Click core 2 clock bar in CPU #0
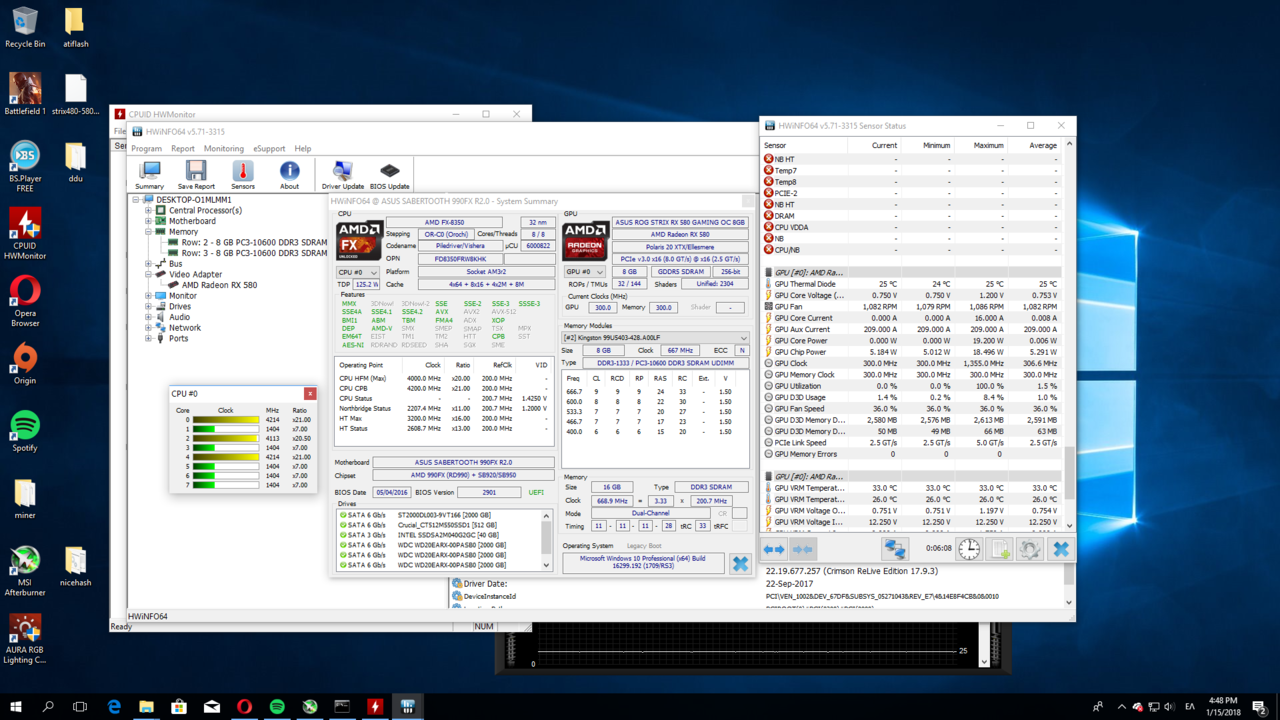Viewport: 1280px width, 720px height. pyautogui.click(x=226, y=438)
